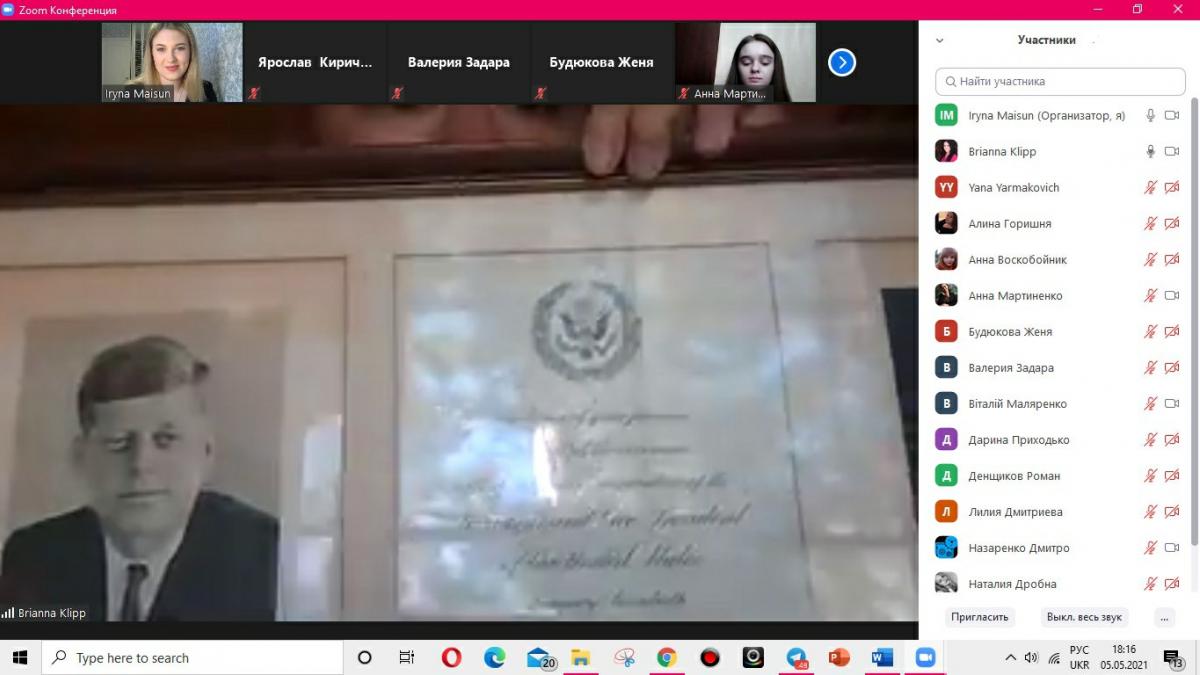Select the Iryna Maisun video thumbnail
Image resolution: width=1200 pixels, height=675 pixels.
pyautogui.click(x=172, y=62)
